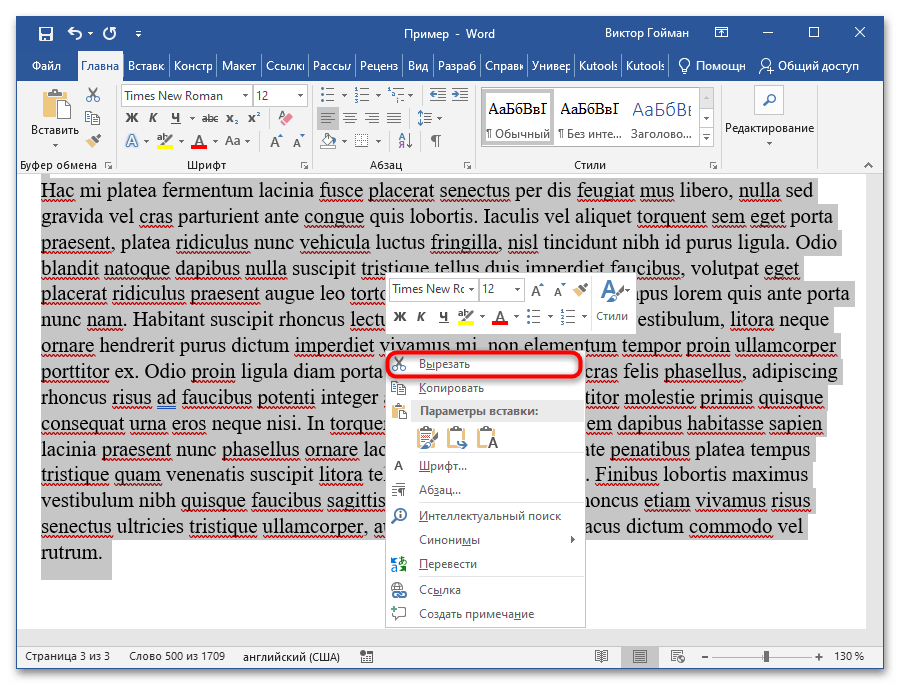900x685 pixels.
Task: Click the Общий доступ share button
Action: coord(809,66)
